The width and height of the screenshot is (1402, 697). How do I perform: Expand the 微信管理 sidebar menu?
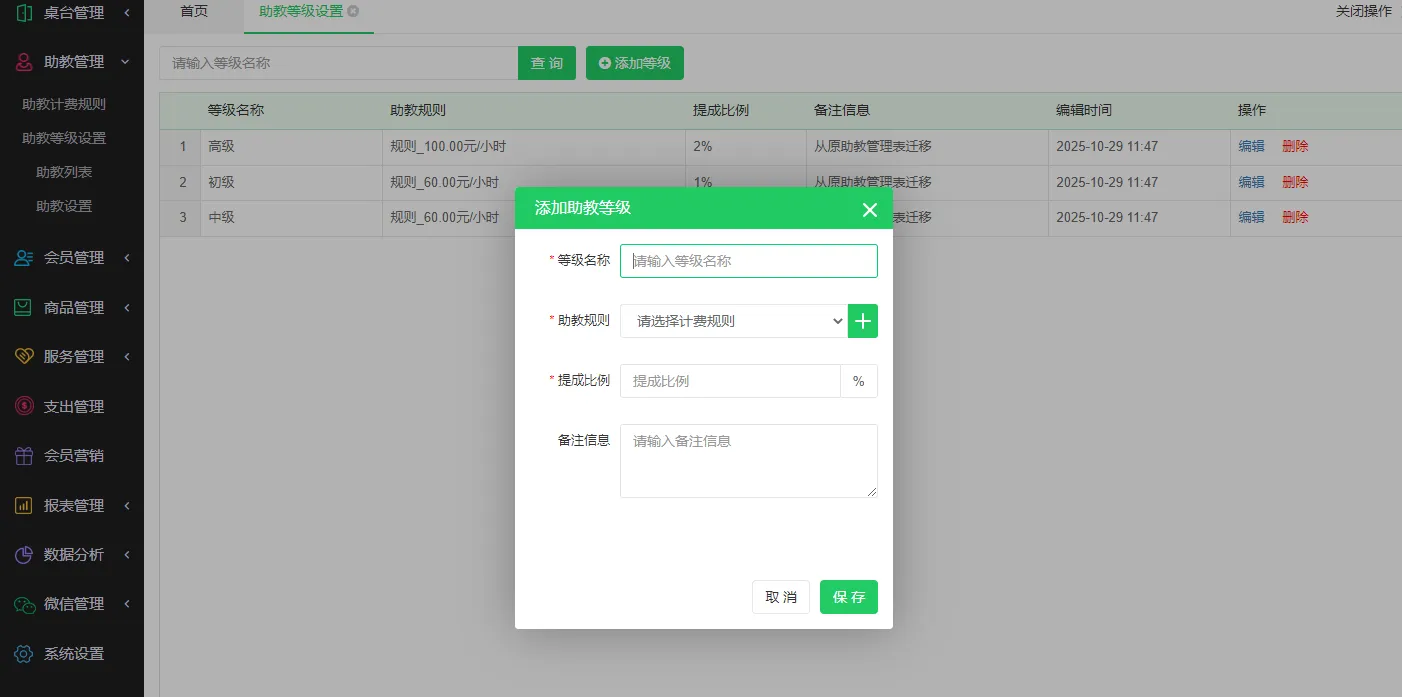point(74,604)
